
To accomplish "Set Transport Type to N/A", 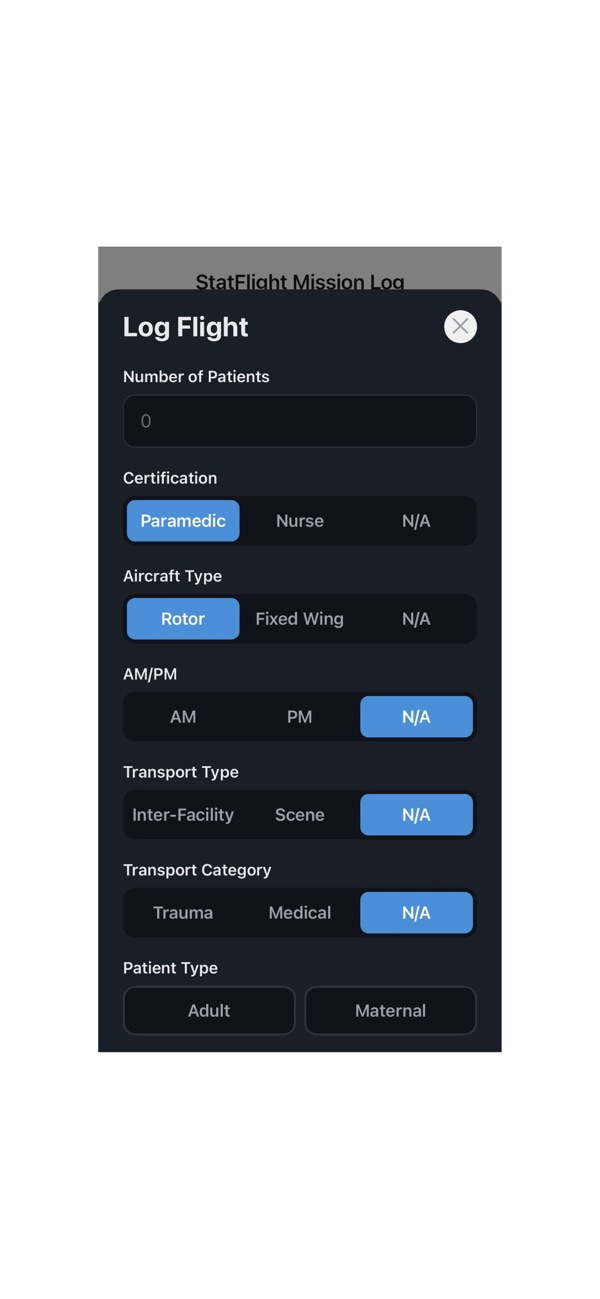I will [x=416, y=815].
